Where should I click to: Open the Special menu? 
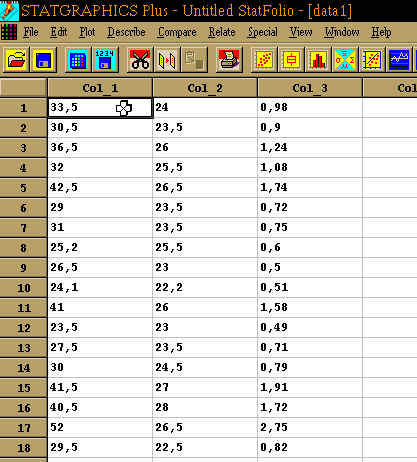click(263, 32)
